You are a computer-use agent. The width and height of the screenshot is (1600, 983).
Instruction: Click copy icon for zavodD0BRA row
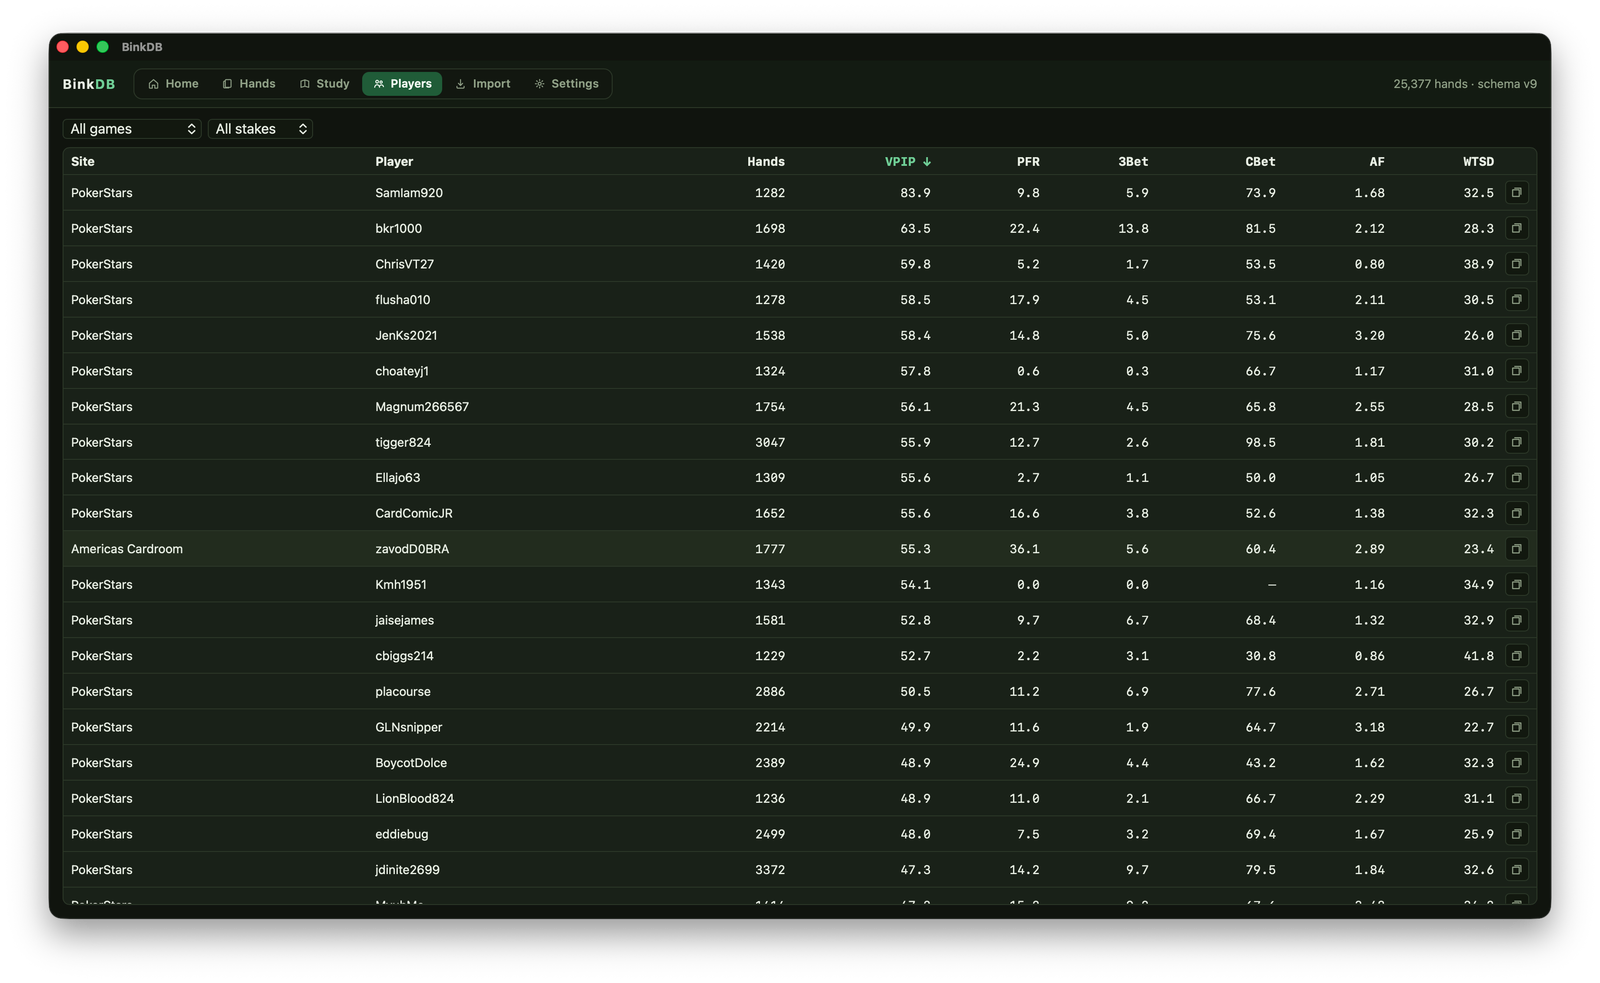coord(1516,549)
